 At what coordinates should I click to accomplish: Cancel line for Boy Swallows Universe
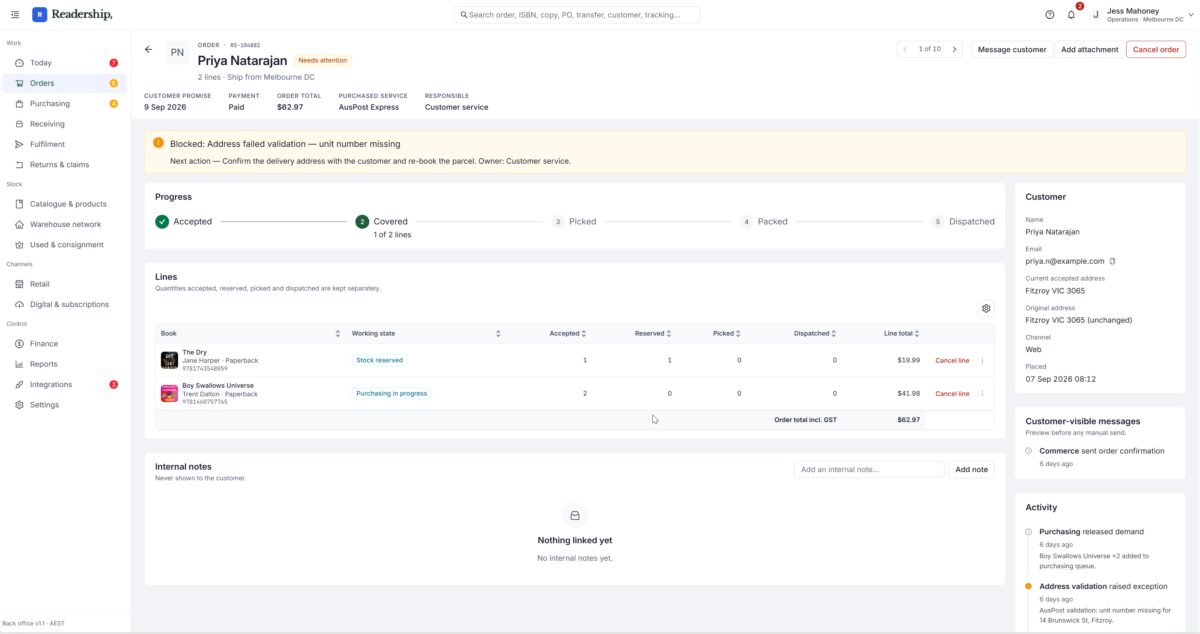pyautogui.click(x=952, y=394)
